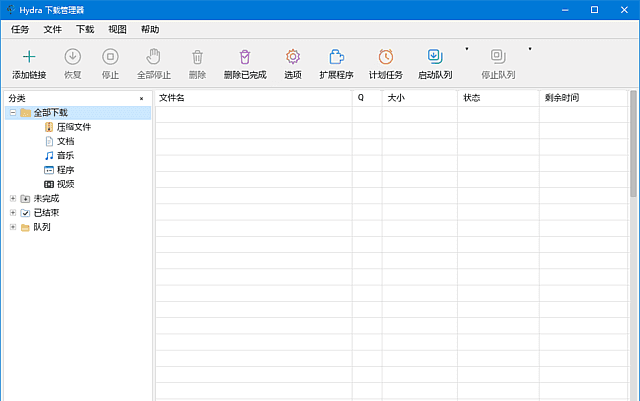Open the 视图 menu
The image size is (640, 401).
(118, 29)
